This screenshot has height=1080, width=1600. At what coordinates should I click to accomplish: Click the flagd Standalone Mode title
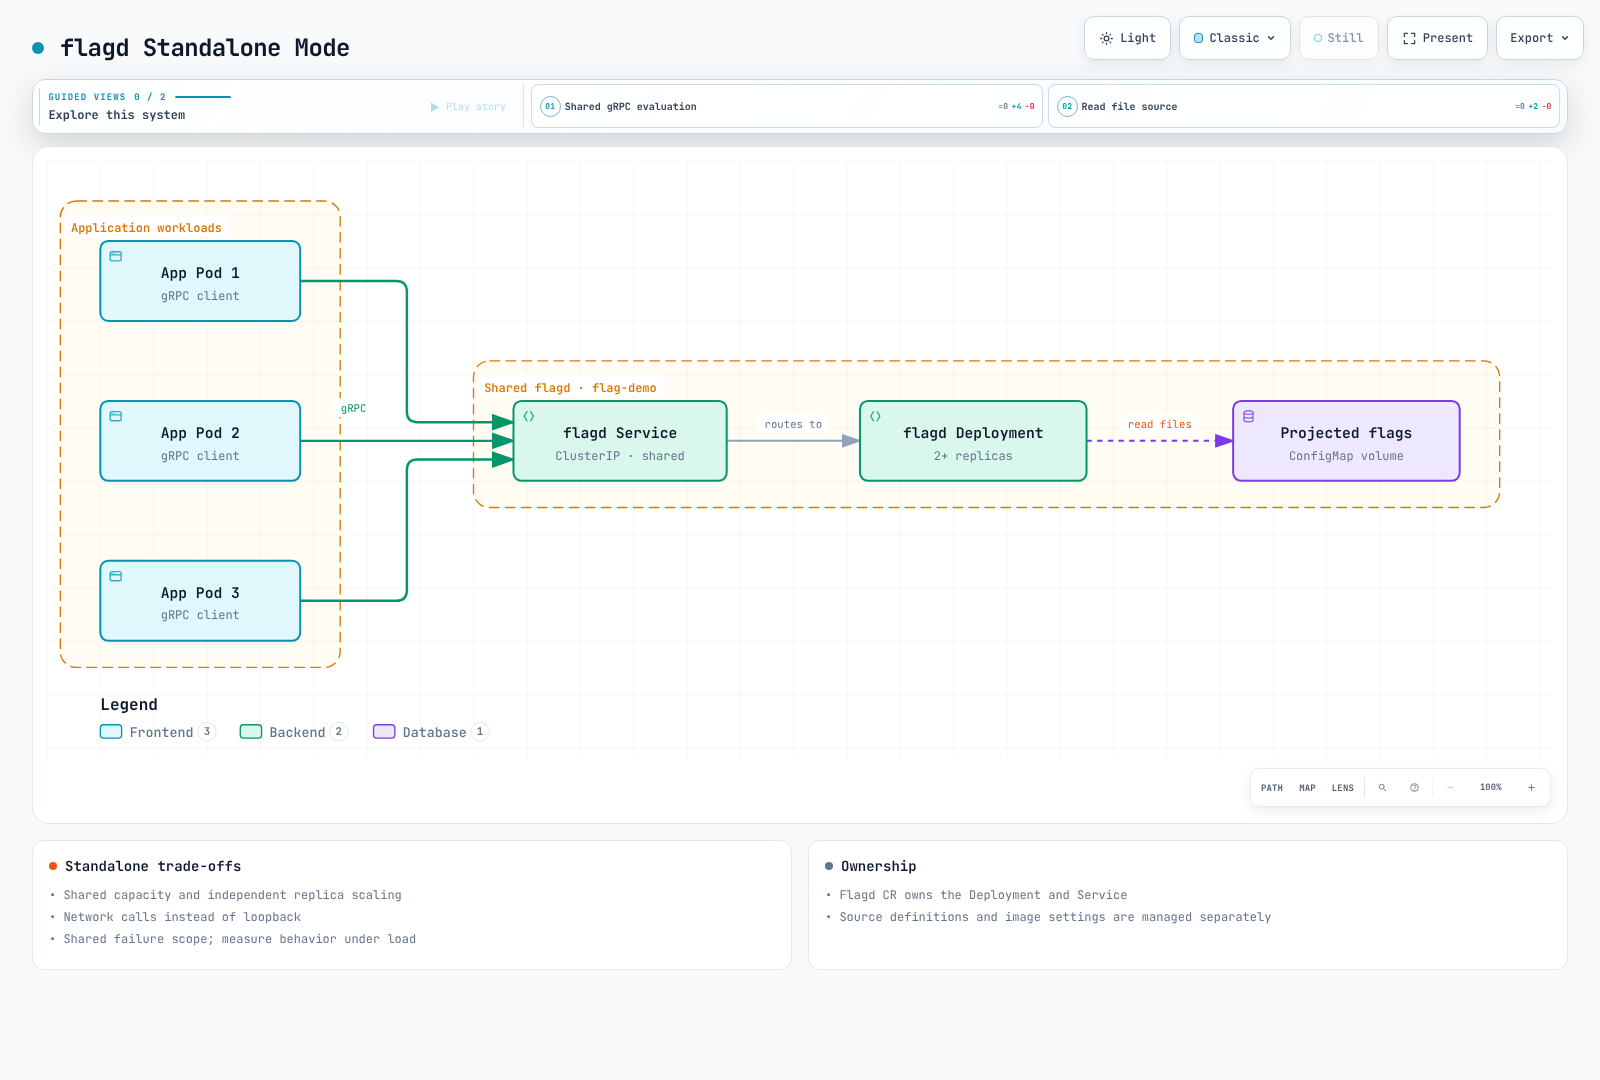click(x=205, y=48)
